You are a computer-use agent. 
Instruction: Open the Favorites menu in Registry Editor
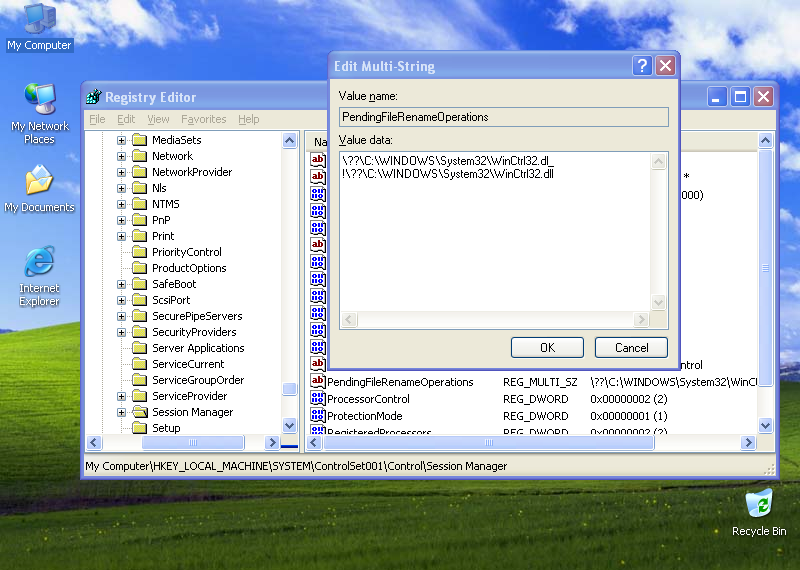pos(204,119)
